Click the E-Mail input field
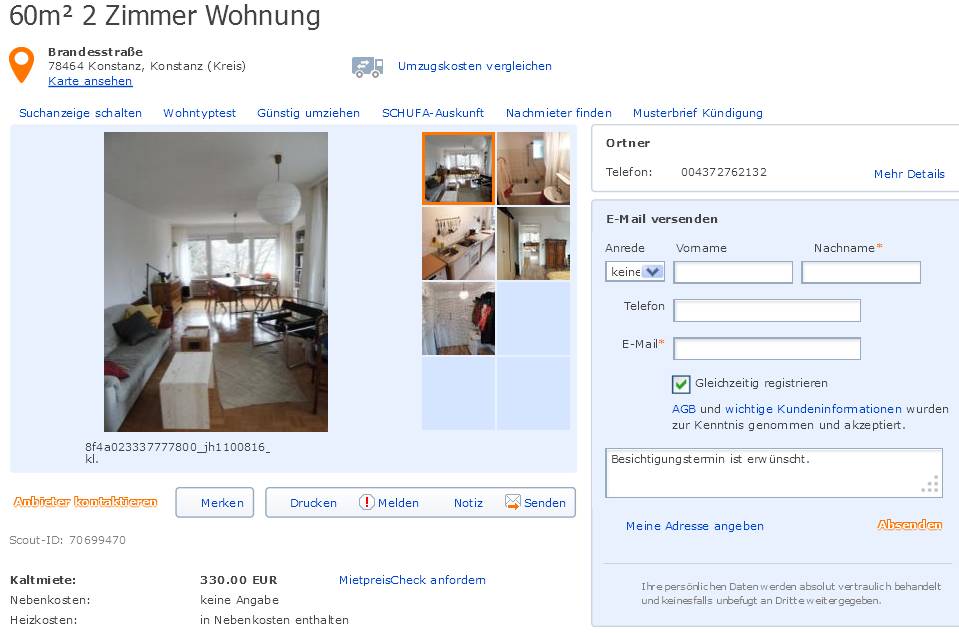Screen dimensions: 959x633 coord(767,349)
